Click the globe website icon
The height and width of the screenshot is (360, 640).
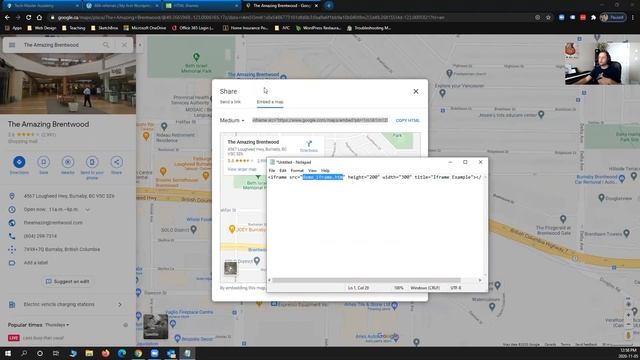(x=12, y=223)
